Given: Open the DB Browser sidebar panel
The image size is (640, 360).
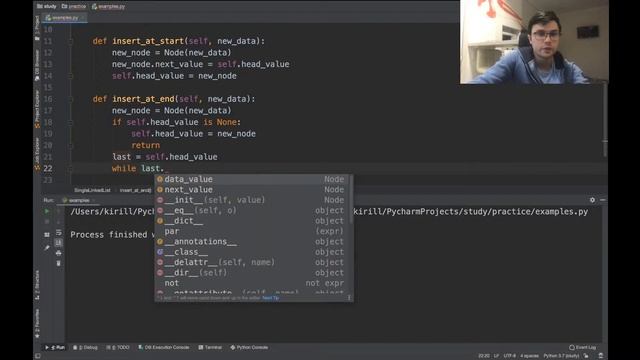Looking at the screenshot, I should click(37, 64).
